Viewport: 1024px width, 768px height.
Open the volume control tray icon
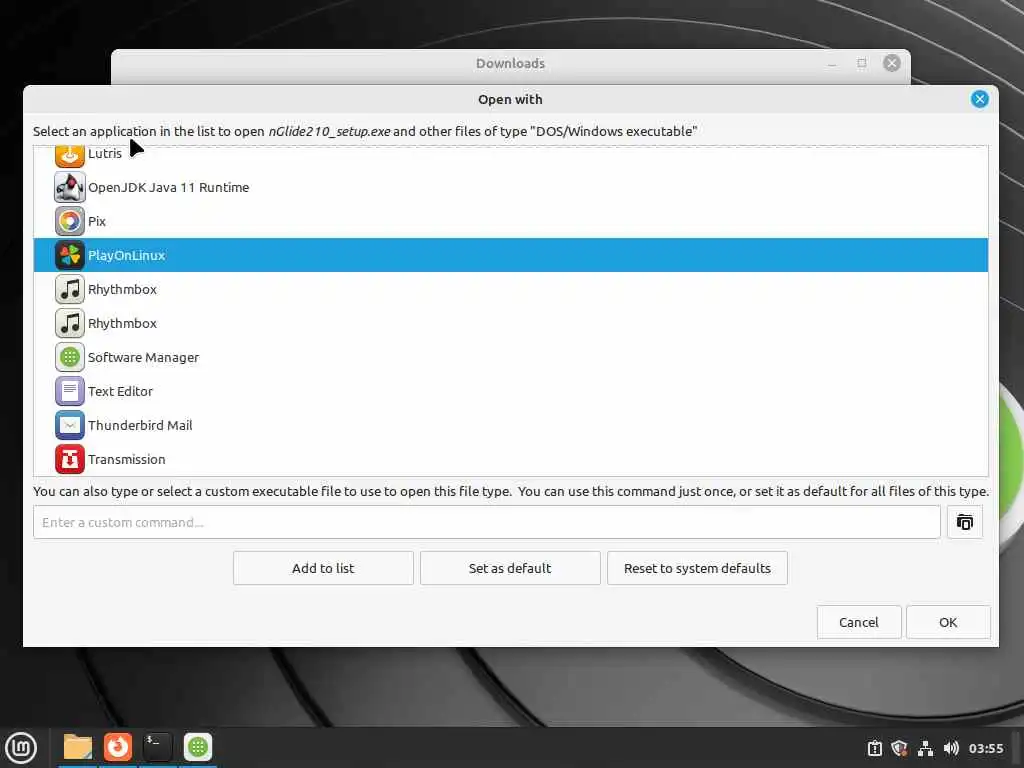coord(951,748)
